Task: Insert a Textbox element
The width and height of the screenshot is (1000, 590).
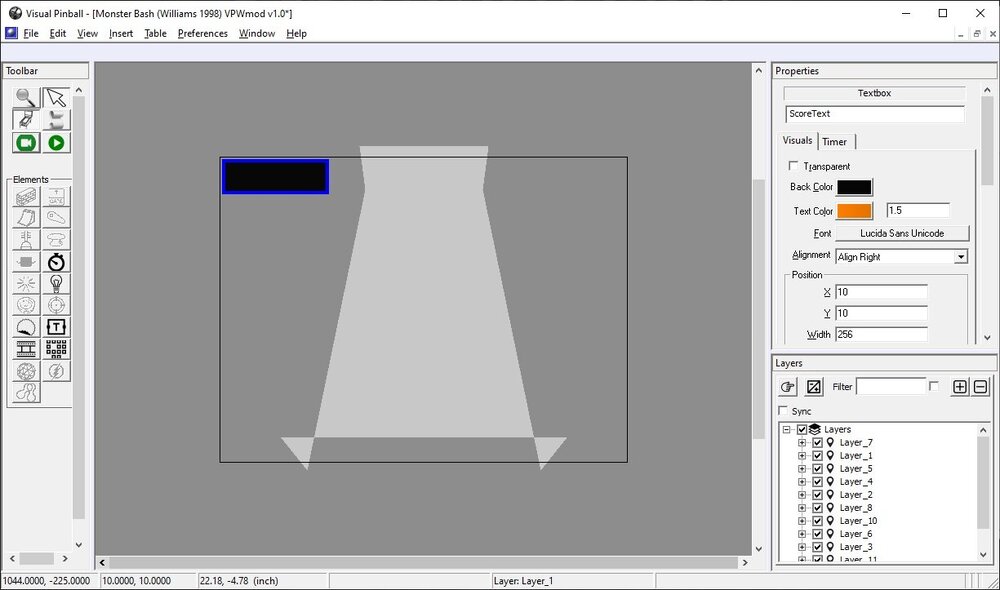Action: tap(56, 327)
